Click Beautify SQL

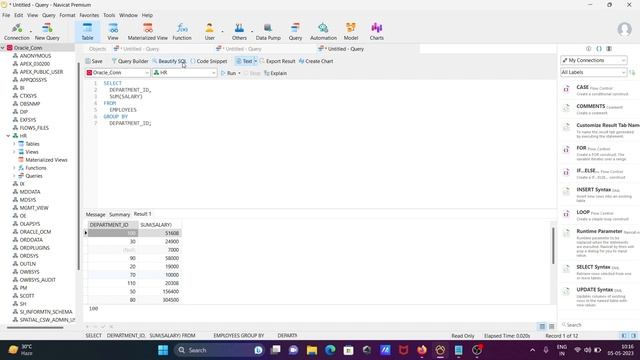pyautogui.click(x=169, y=61)
